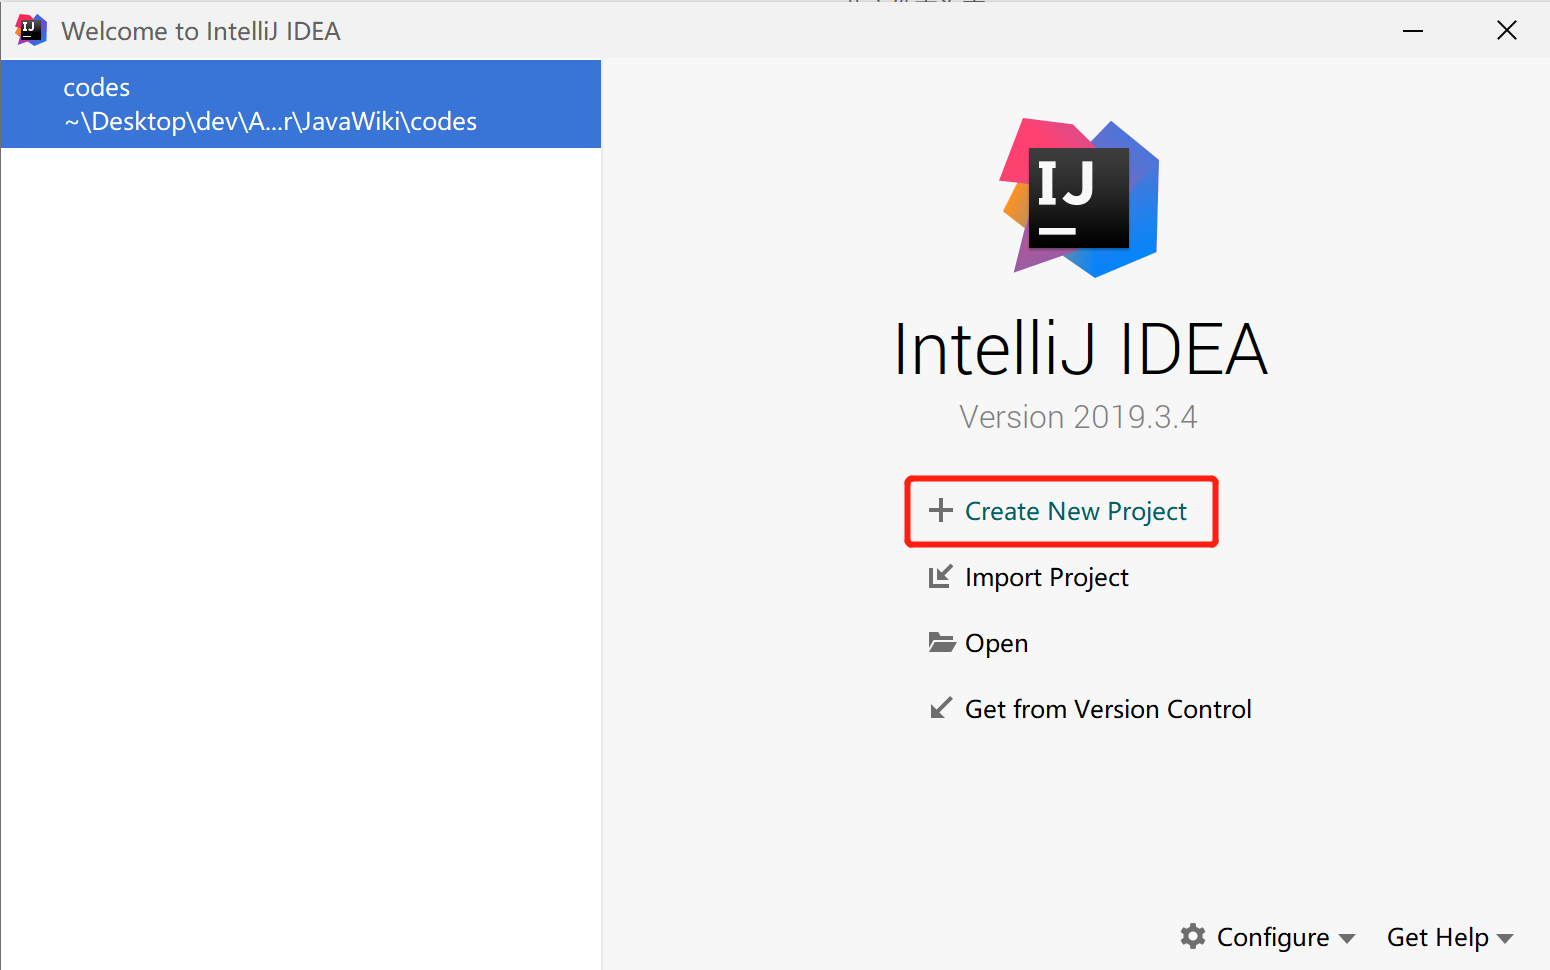Open the Get Help menu label
This screenshot has width=1550, height=970.
pos(1437,937)
